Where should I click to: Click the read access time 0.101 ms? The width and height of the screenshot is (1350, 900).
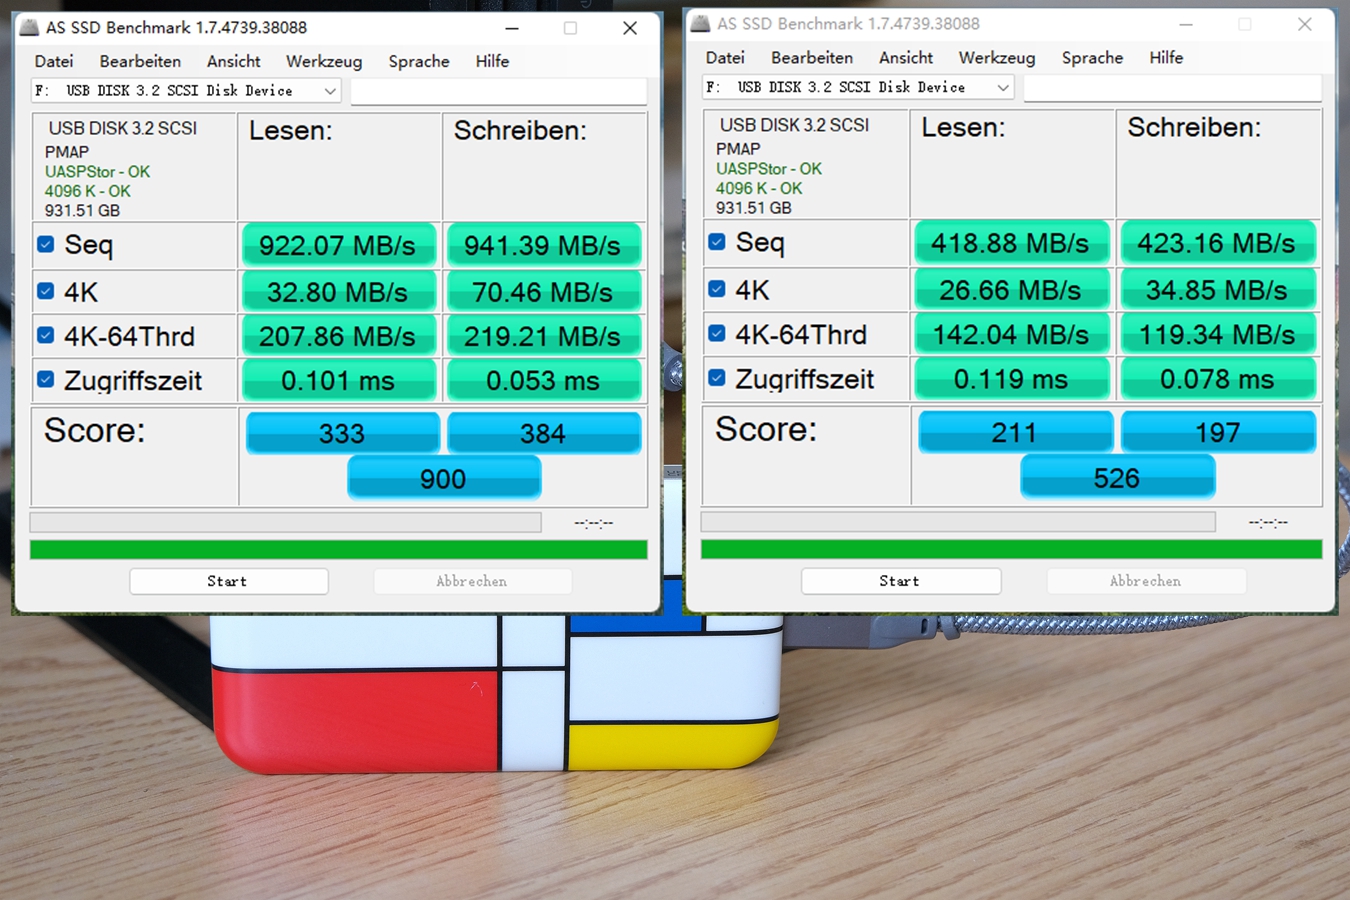click(338, 380)
